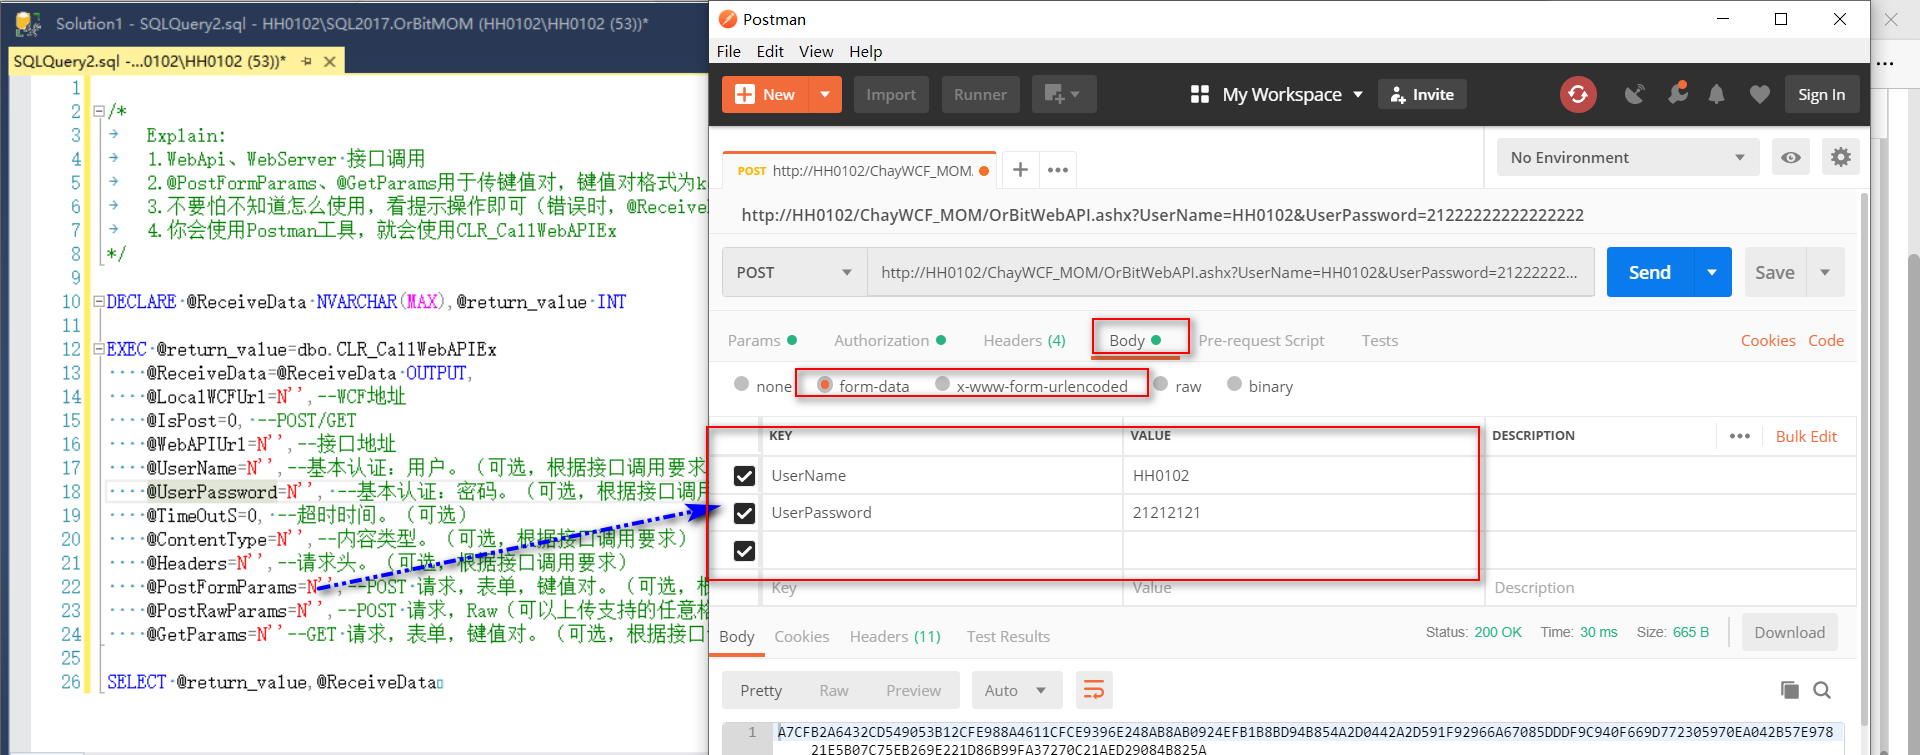Image resolution: width=1920 pixels, height=755 pixels.
Task: Open manage environments gear icon
Action: pyautogui.click(x=1840, y=157)
